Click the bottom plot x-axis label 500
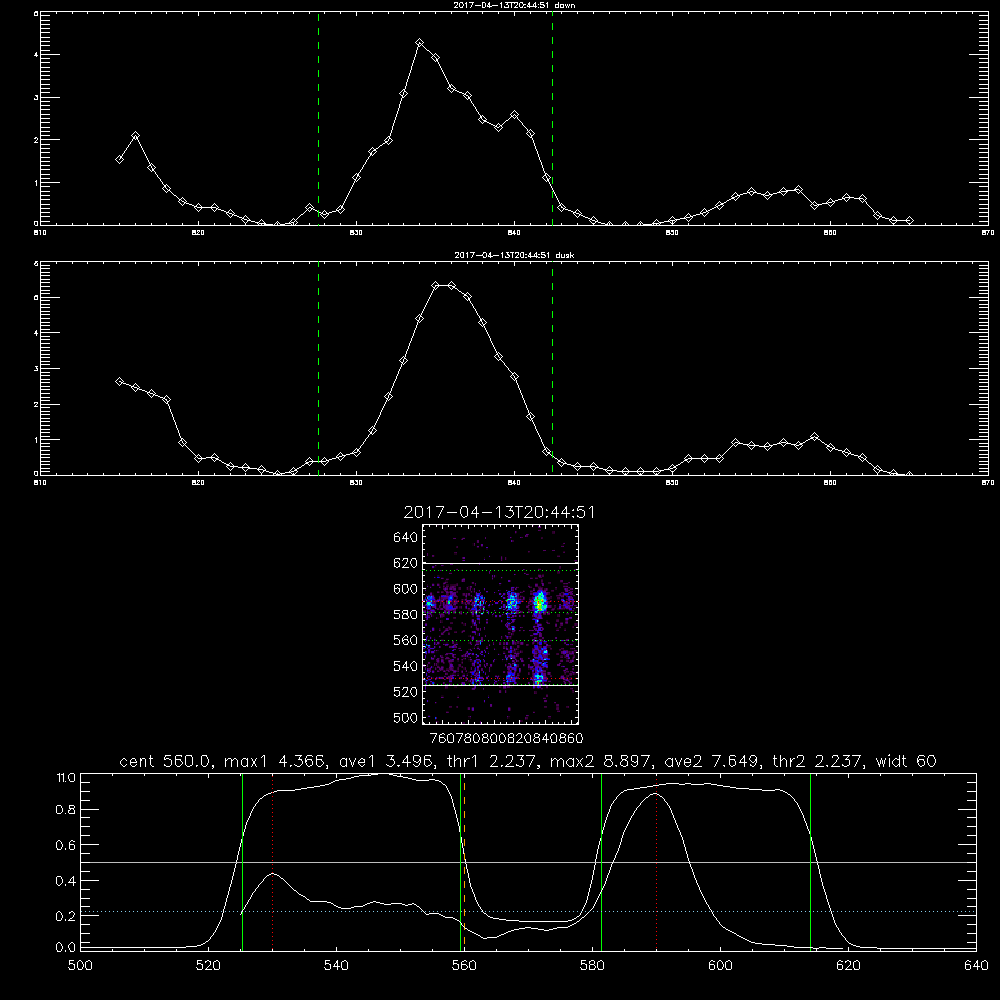This screenshot has width=1000, height=1000. [x=80, y=966]
